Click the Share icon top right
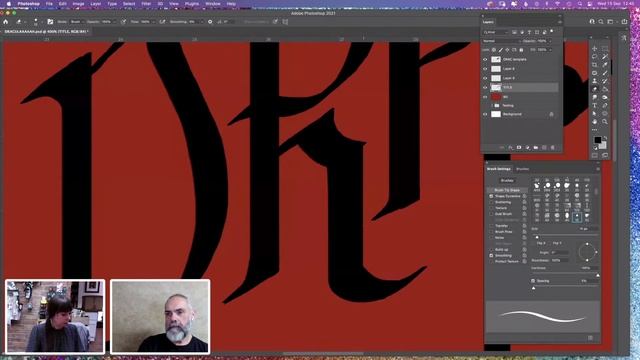The width and height of the screenshot is (640, 360). click(624, 22)
